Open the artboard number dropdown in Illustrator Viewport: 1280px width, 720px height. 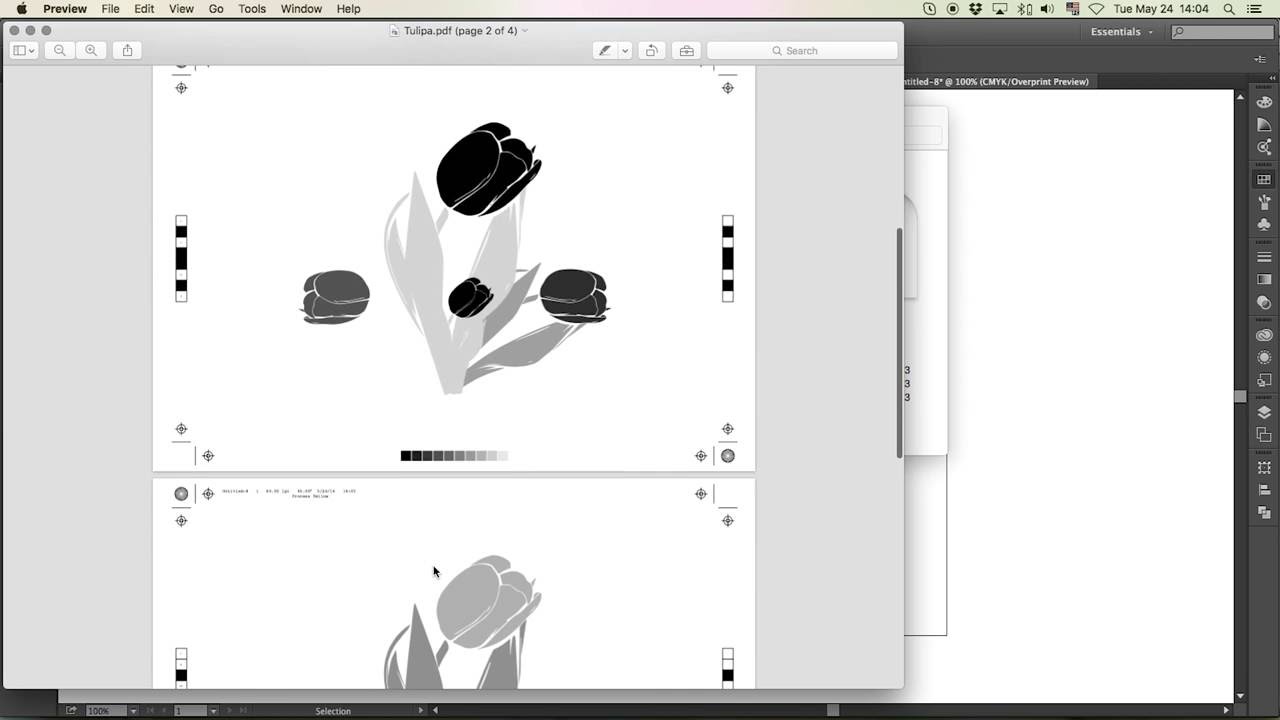(213, 711)
